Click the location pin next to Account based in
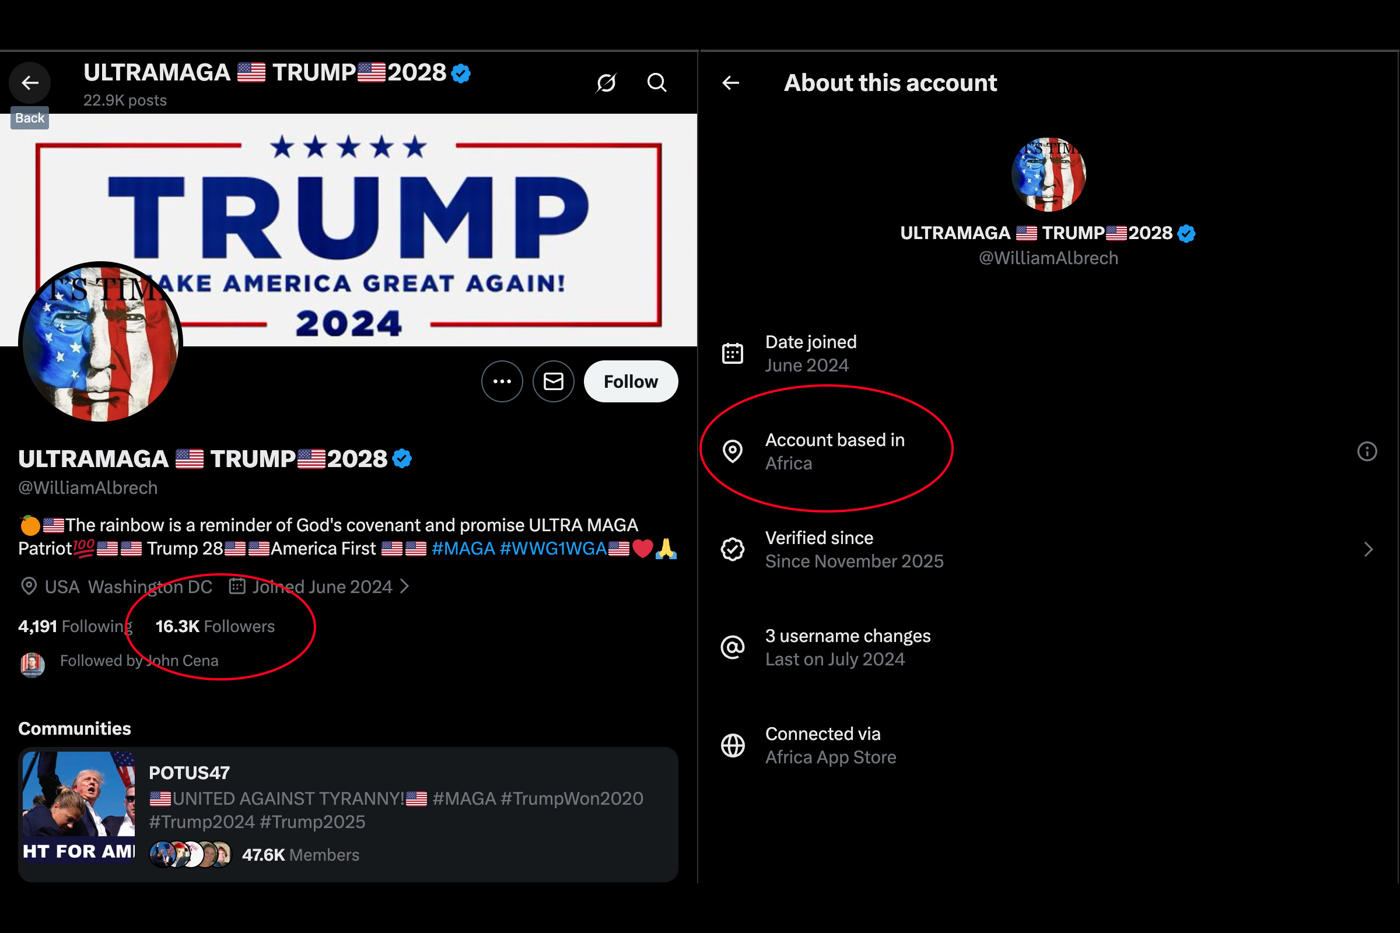The height and width of the screenshot is (933, 1400). tap(733, 450)
